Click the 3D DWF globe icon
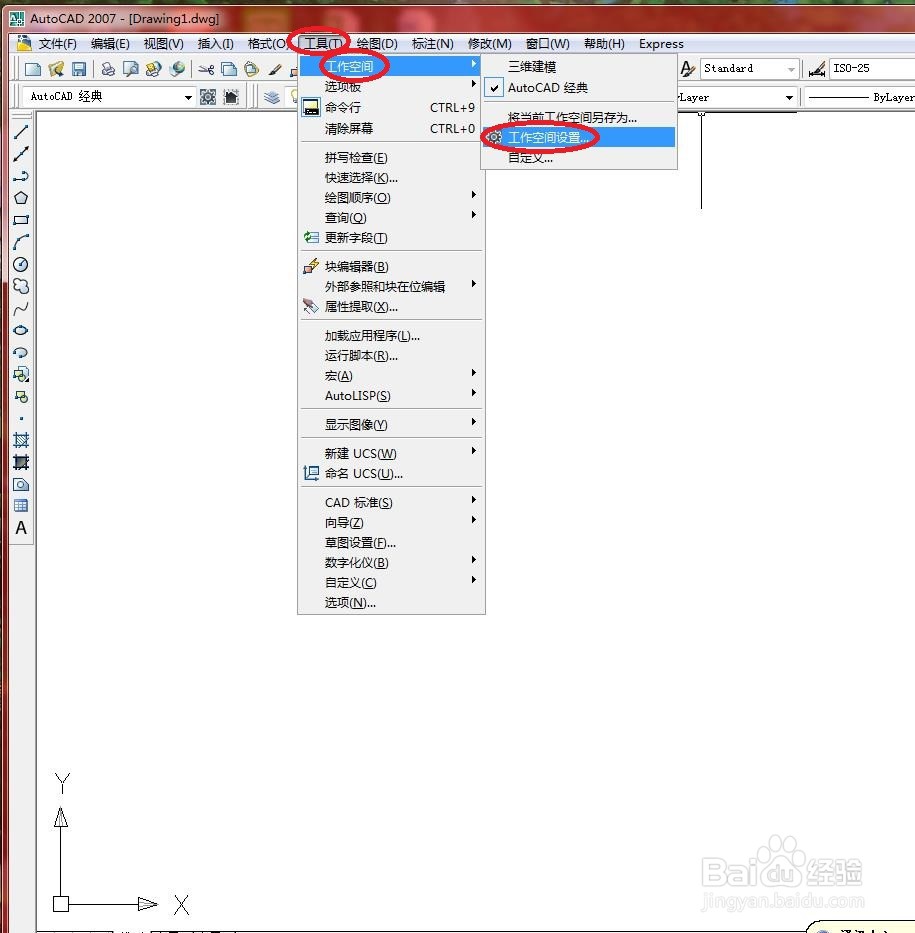The image size is (915, 933). click(x=176, y=69)
